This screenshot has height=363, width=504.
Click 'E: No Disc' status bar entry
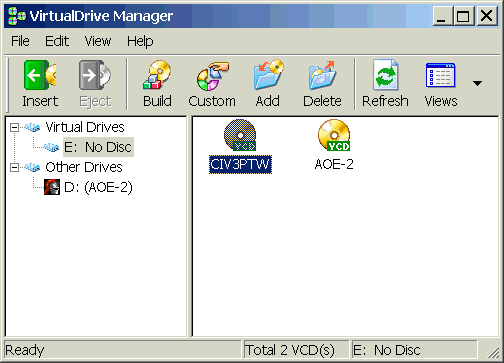[x=387, y=350]
